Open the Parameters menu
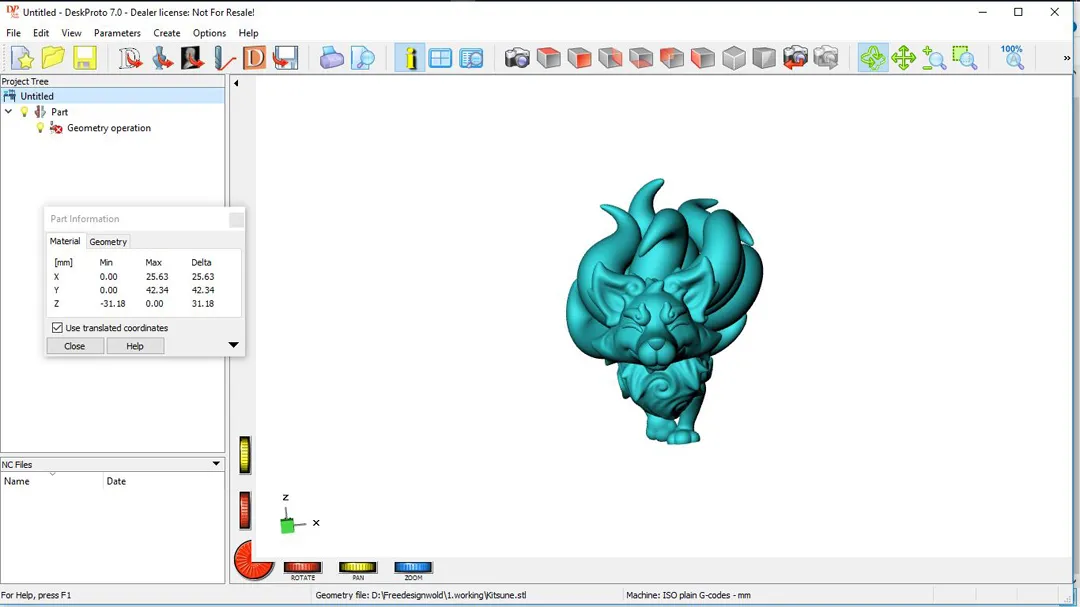The height and width of the screenshot is (607, 1080). pyautogui.click(x=117, y=33)
